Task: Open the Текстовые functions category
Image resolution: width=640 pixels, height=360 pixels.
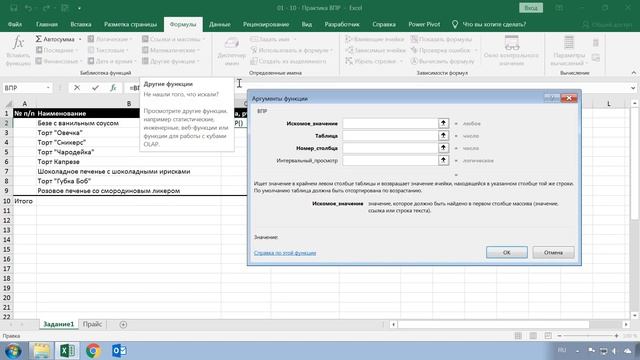Action: tap(109, 50)
